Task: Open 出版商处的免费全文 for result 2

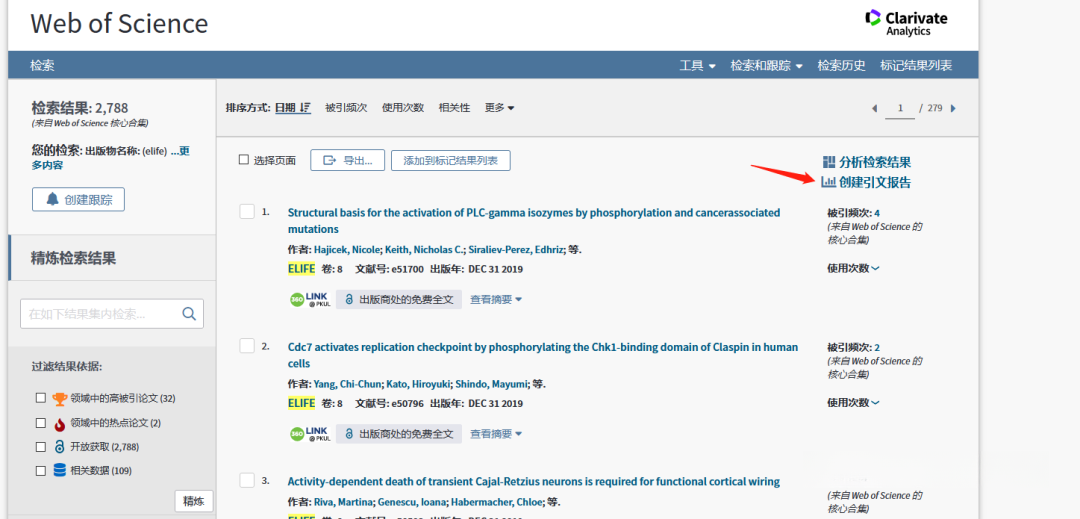Action: [x=399, y=434]
